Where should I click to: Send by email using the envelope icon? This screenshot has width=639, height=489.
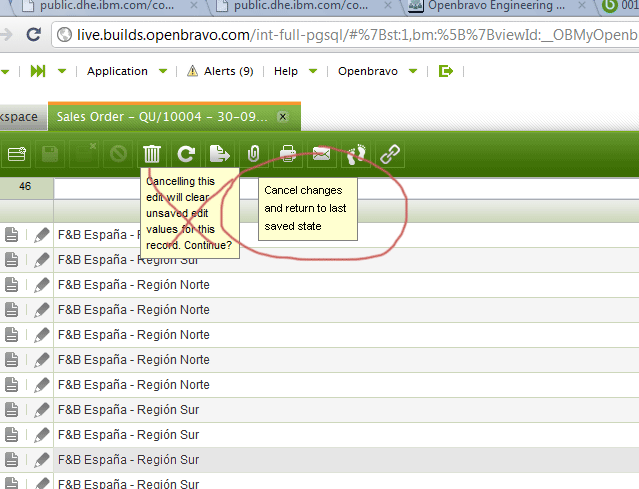point(322,154)
